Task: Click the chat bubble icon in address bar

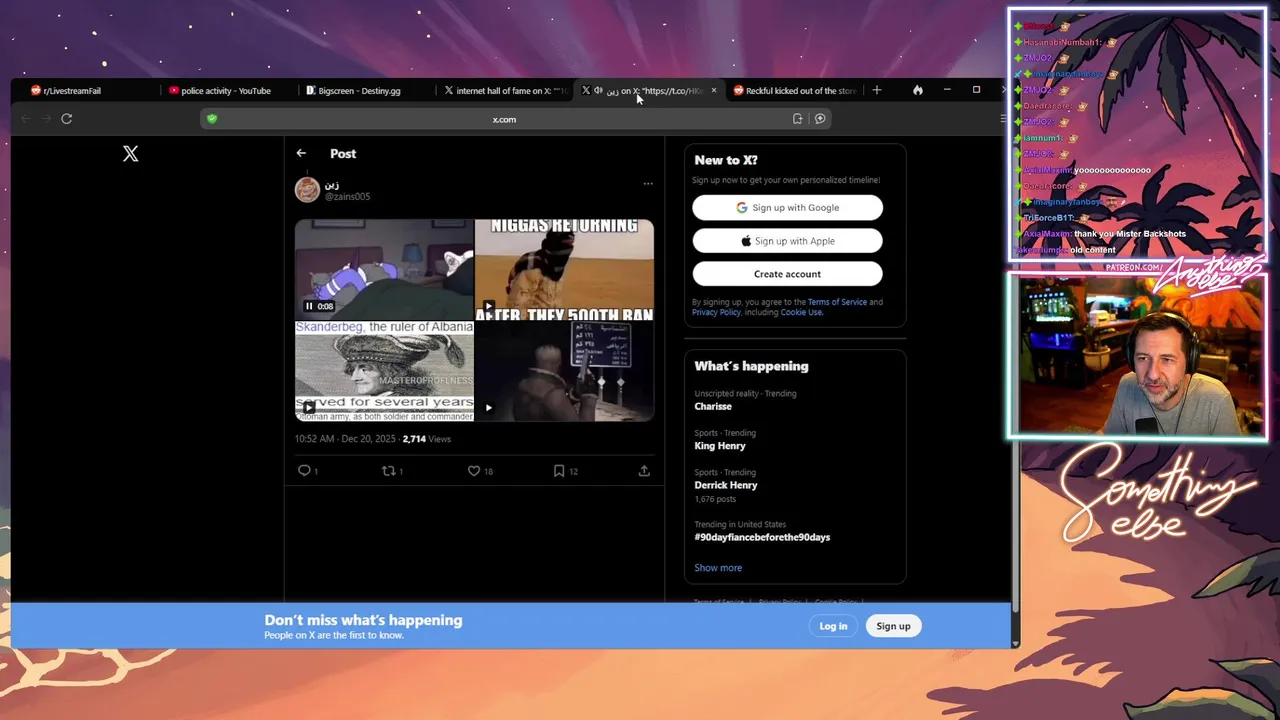Action: click(x=820, y=119)
